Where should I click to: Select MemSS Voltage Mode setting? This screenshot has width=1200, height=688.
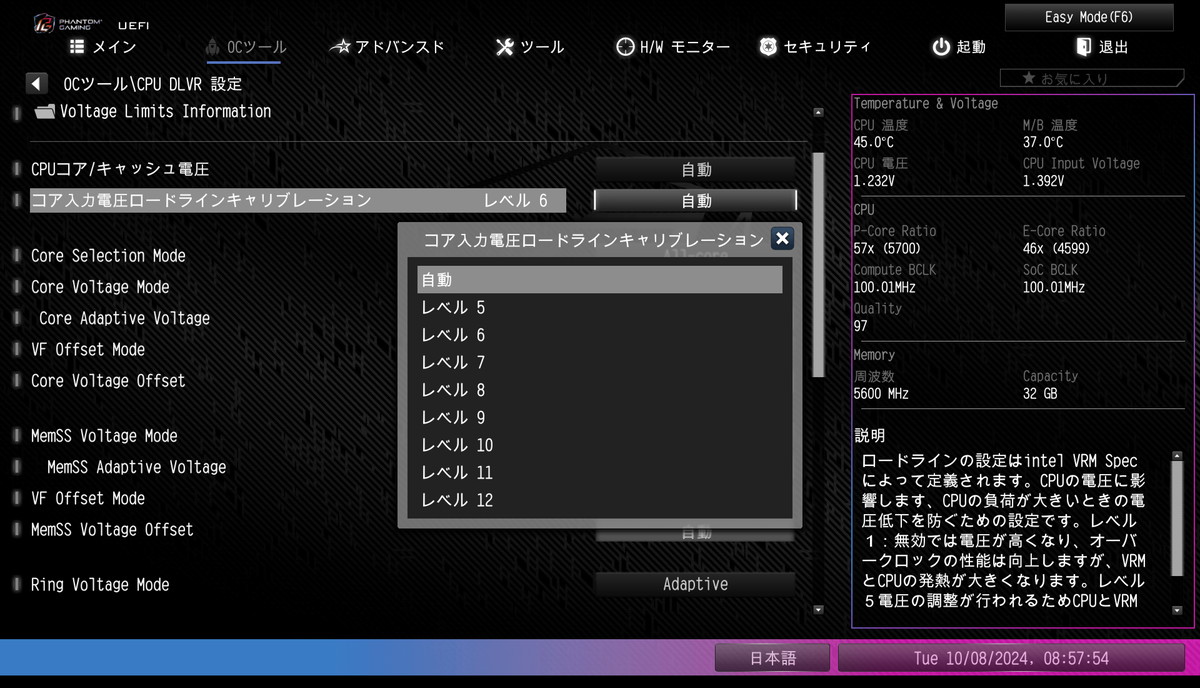tap(104, 436)
